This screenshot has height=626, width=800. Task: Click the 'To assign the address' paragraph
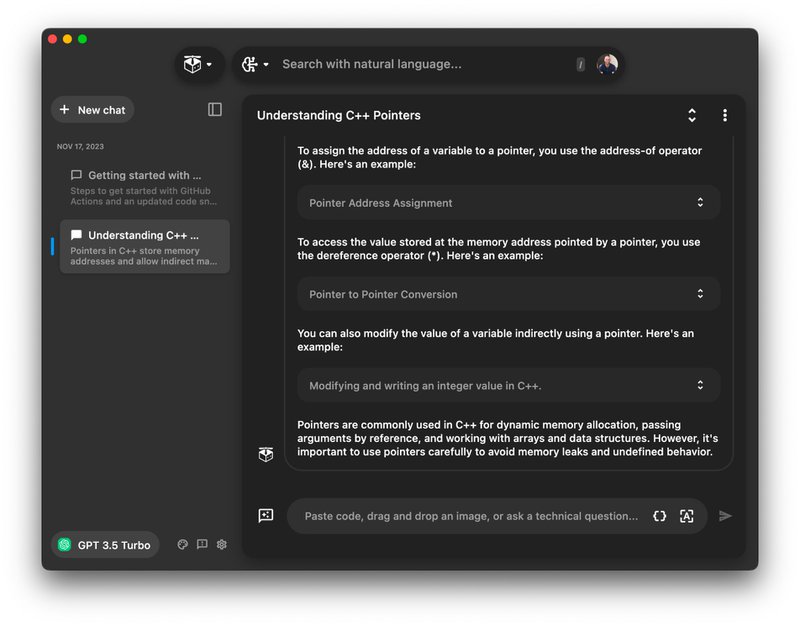[499, 157]
